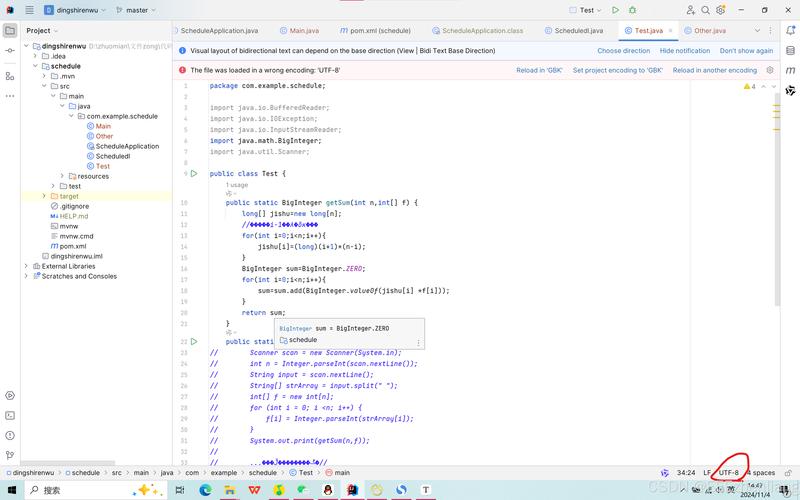Open the Test run configuration dropdown
The image size is (800, 500).
(x=586, y=10)
